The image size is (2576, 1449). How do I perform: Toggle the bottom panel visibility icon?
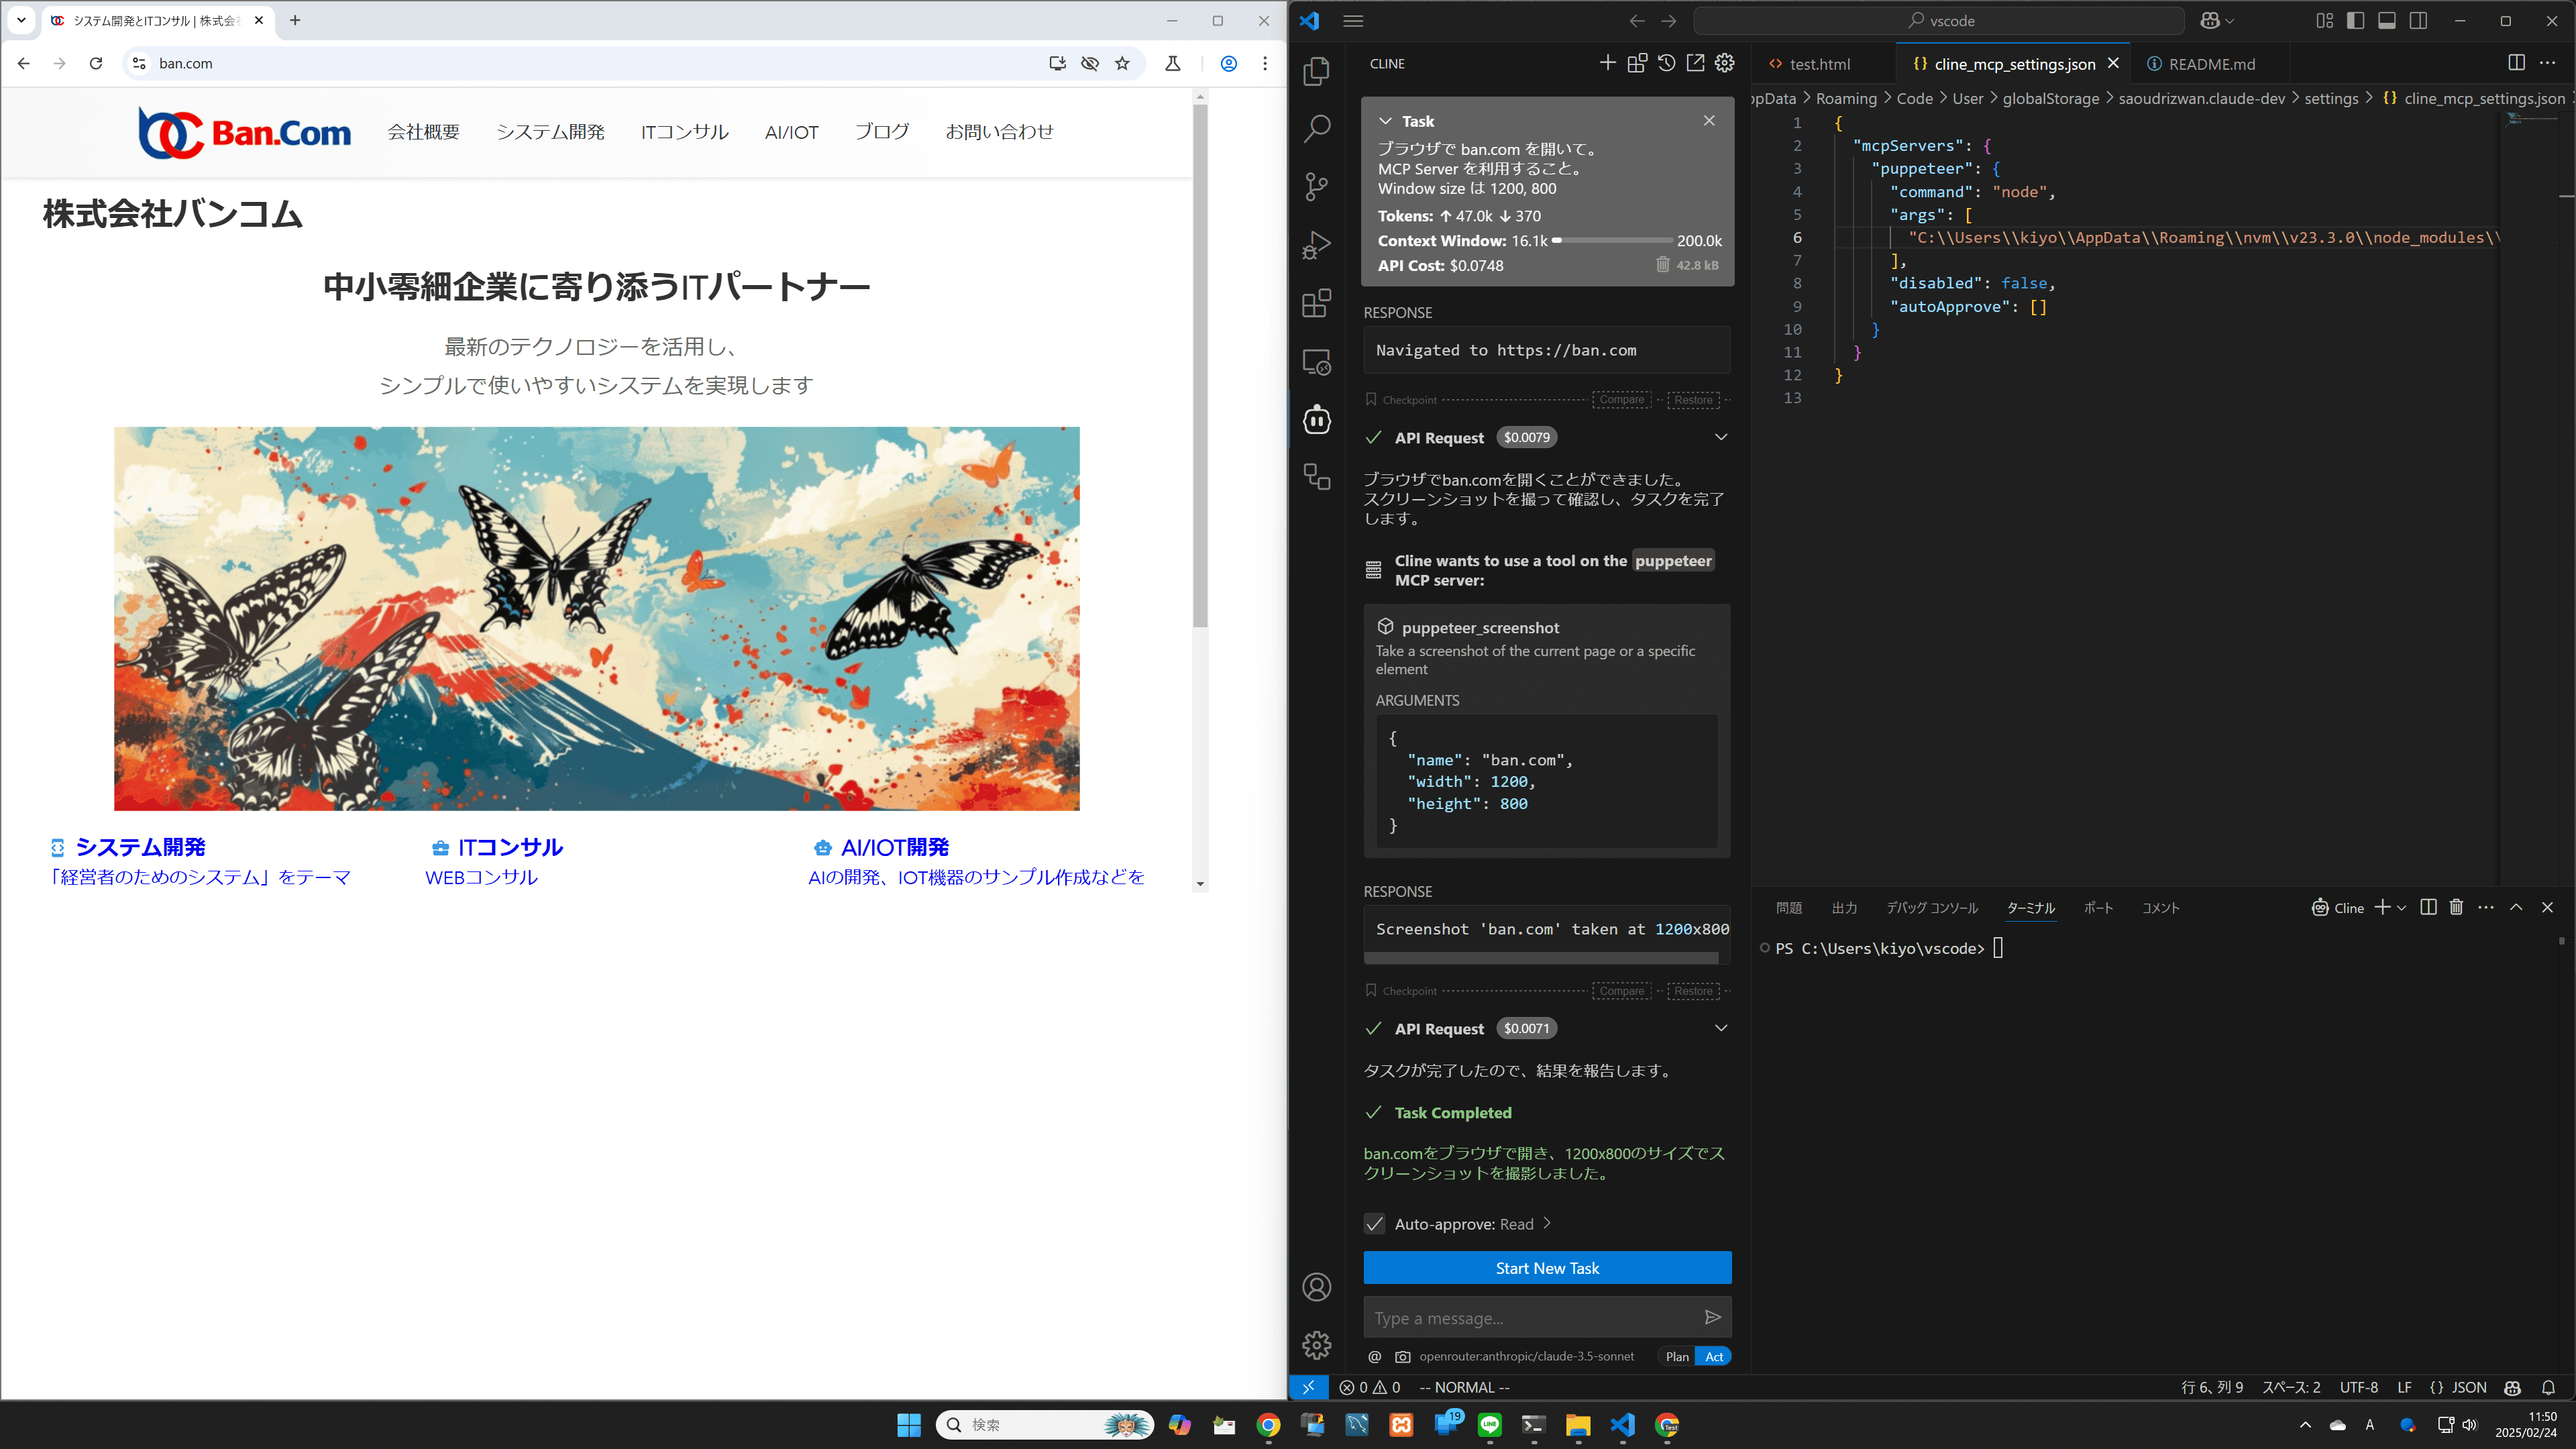pyautogui.click(x=2388, y=20)
